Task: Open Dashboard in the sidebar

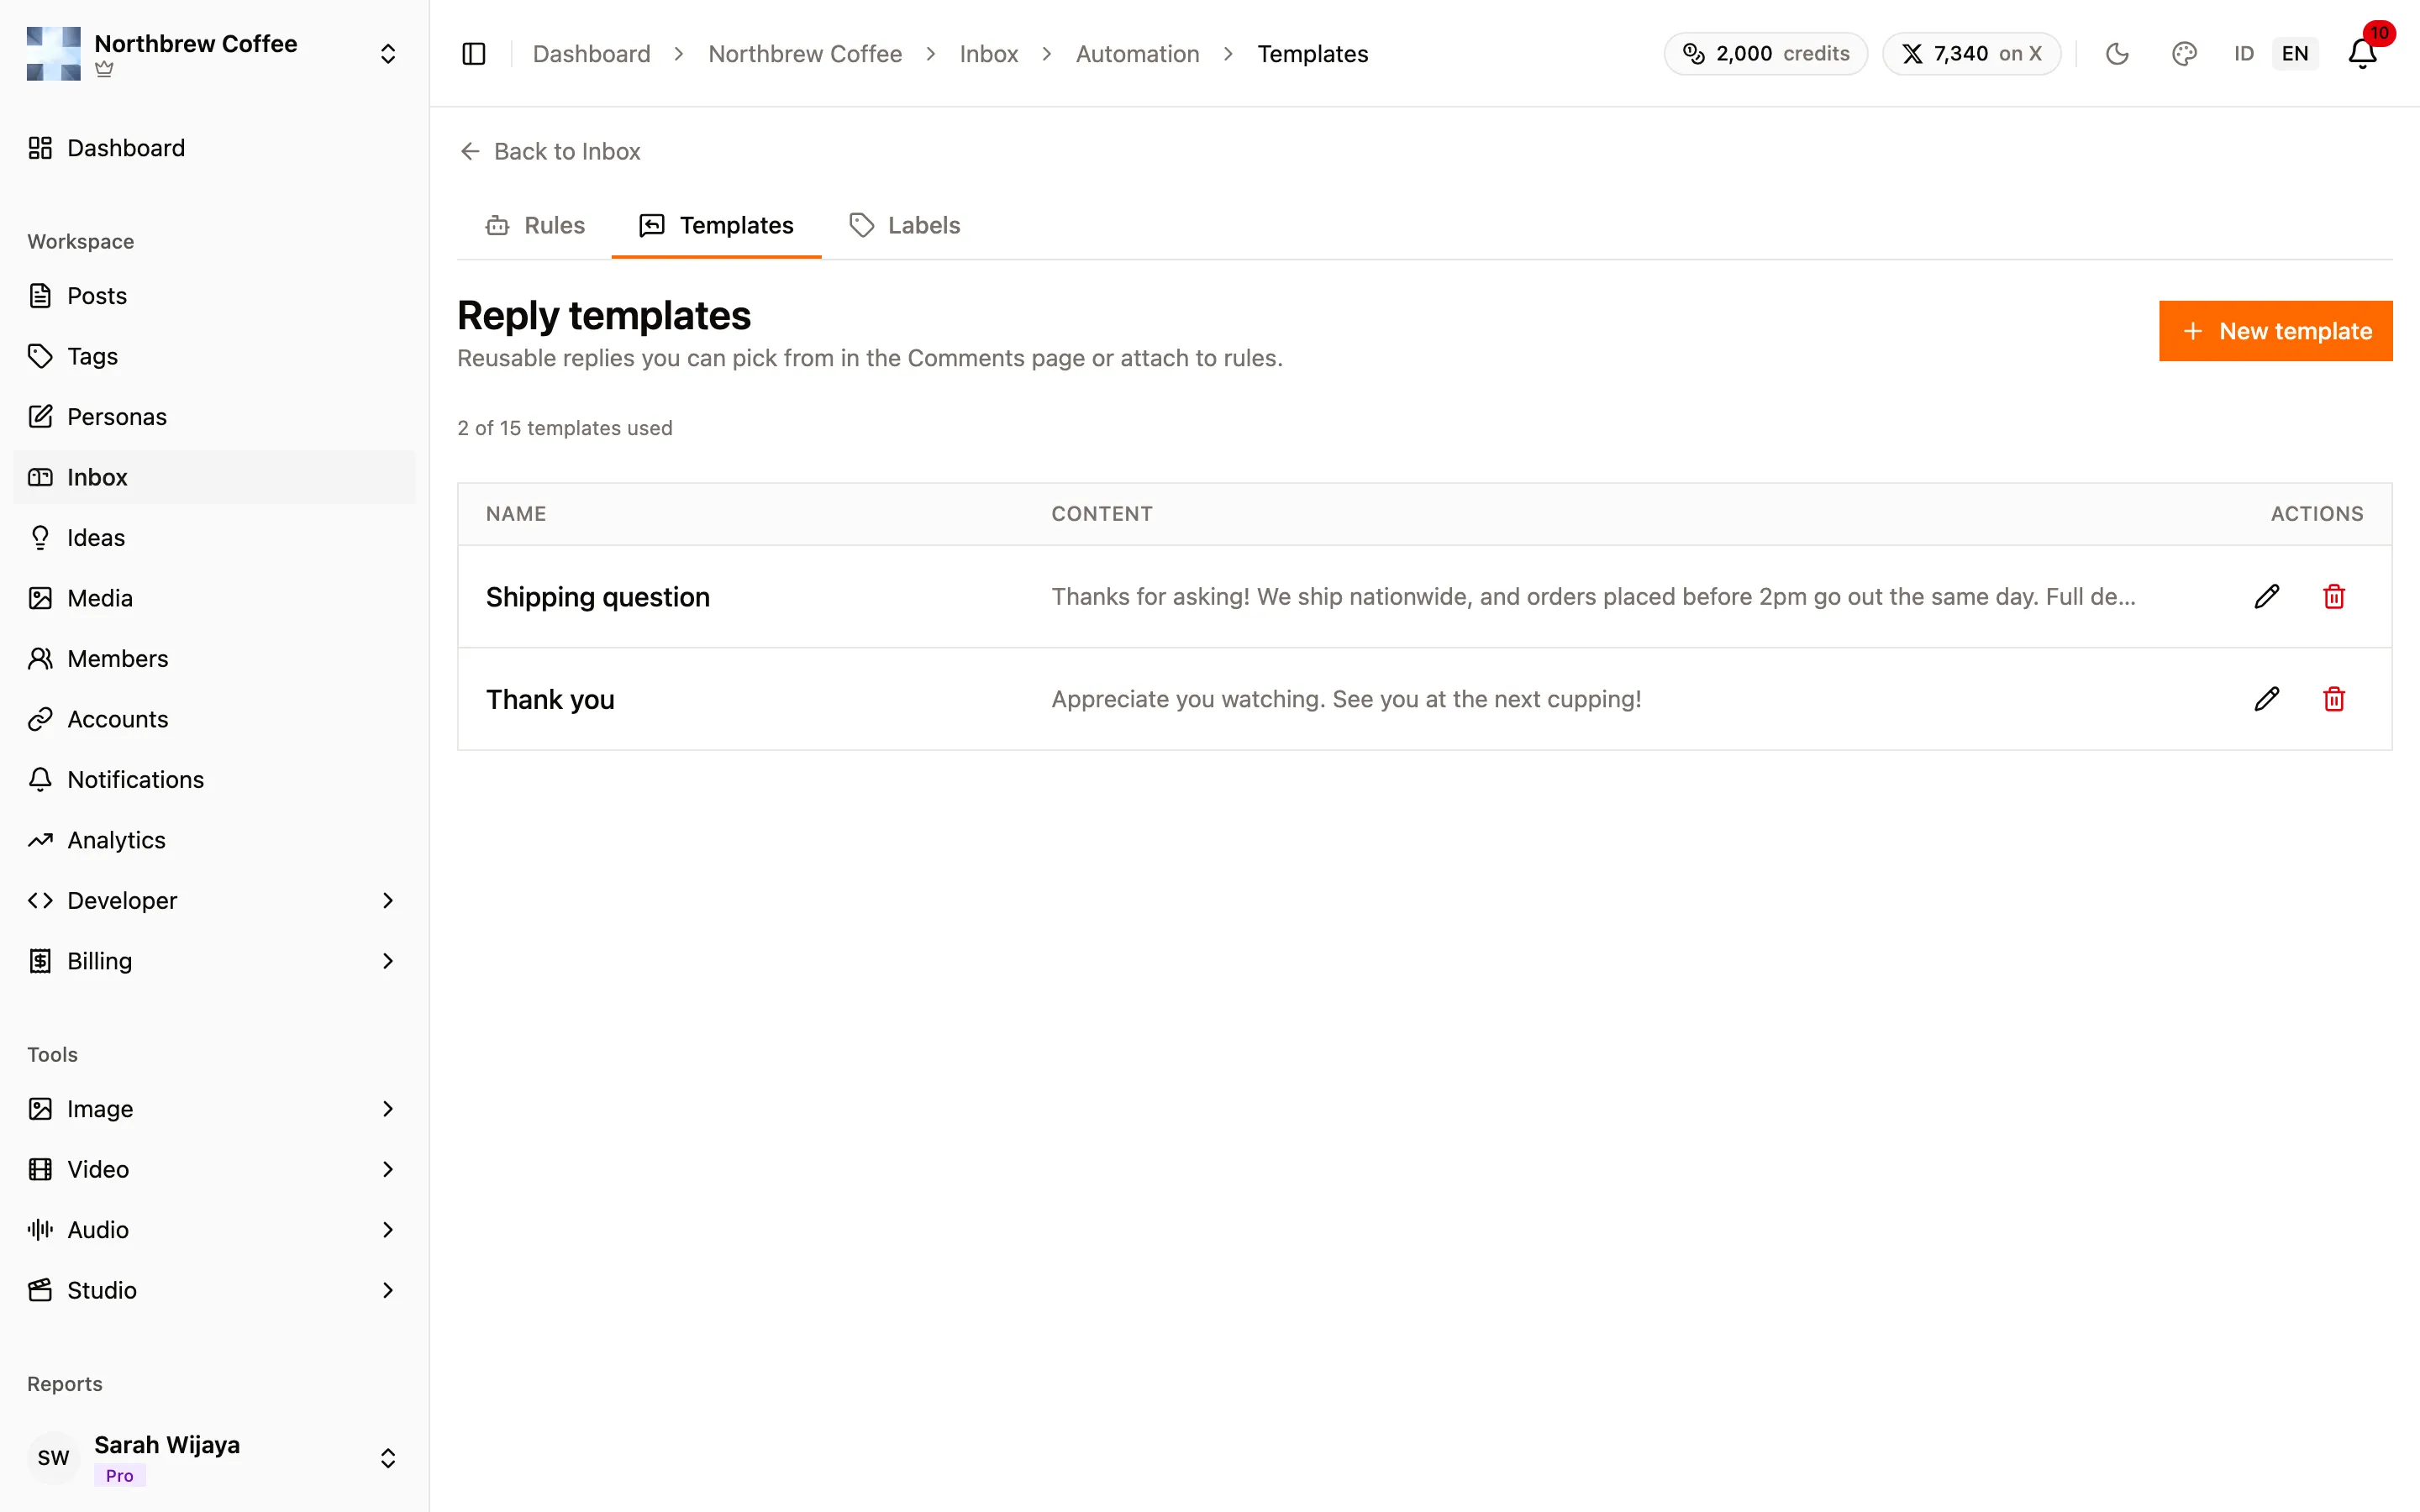Action: point(214,148)
